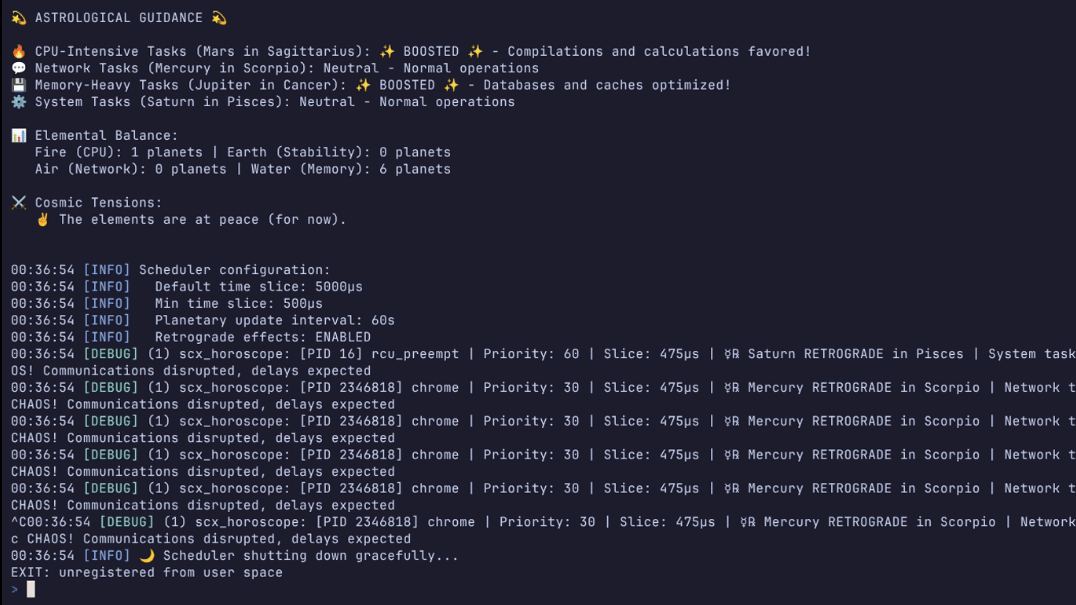The image size is (1076, 605).
Task: Click the star emoji after ASTROLOGICAL GUIDANCE title
Action: [x=219, y=18]
